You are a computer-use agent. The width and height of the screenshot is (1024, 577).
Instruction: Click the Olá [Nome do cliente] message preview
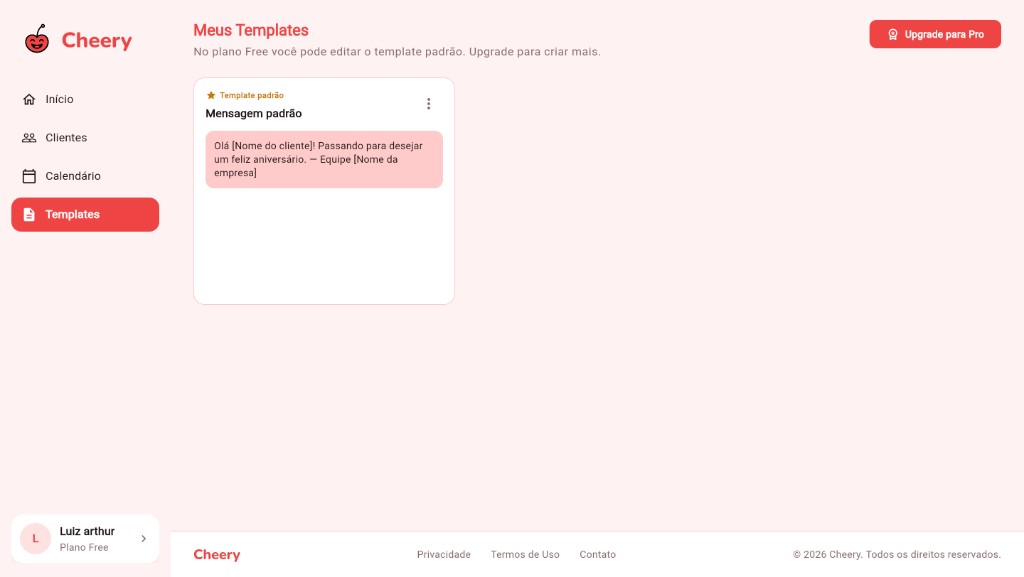324,159
